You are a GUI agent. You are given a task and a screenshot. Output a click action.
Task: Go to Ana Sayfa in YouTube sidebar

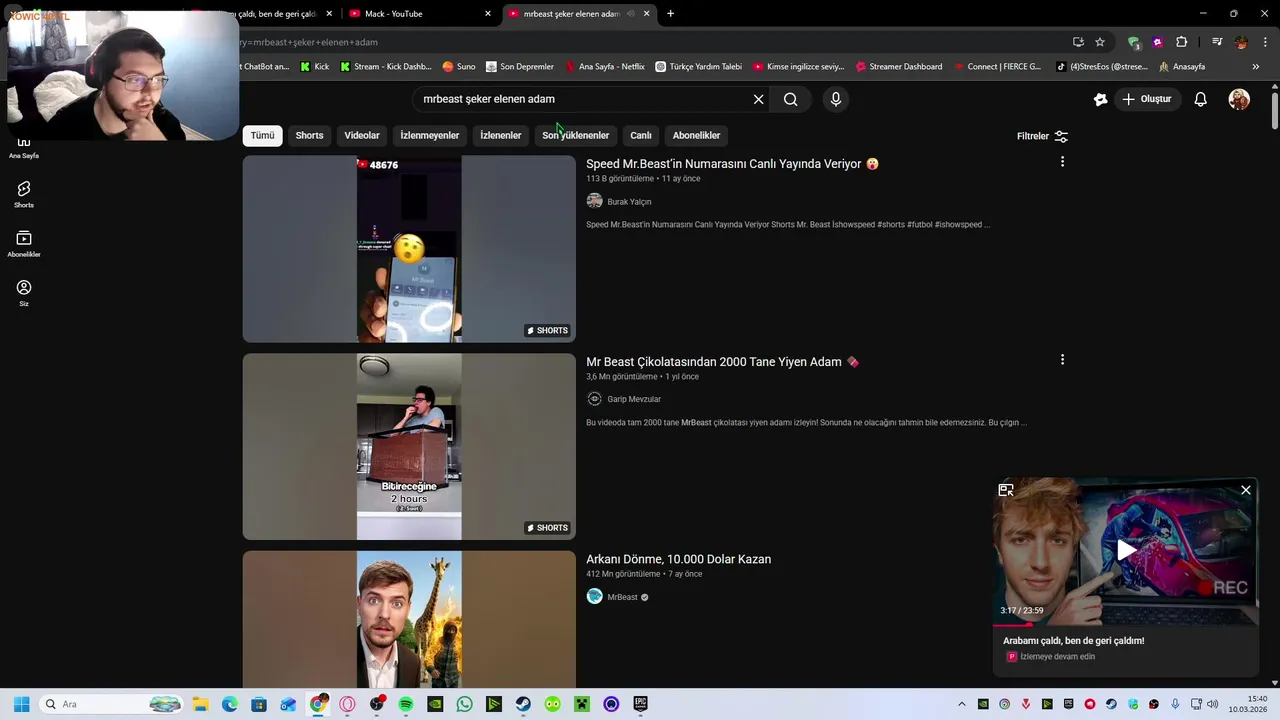pyautogui.click(x=24, y=147)
